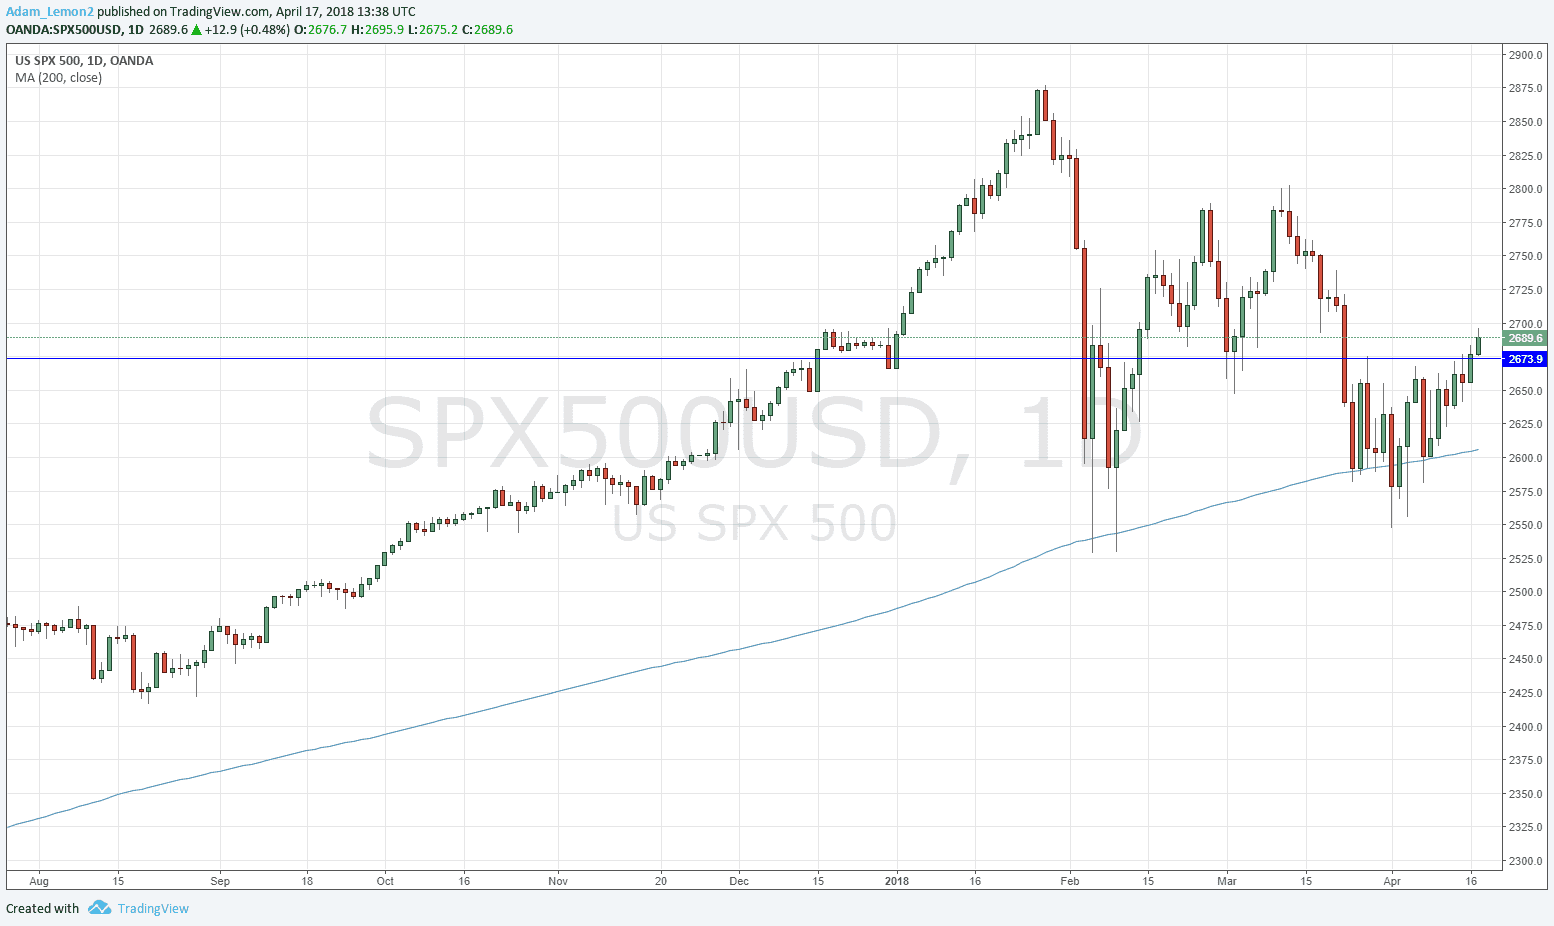Viewport: 1554px width, 926px height.
Task: Click the Aug label on time axis
Action: coord(39,881)
